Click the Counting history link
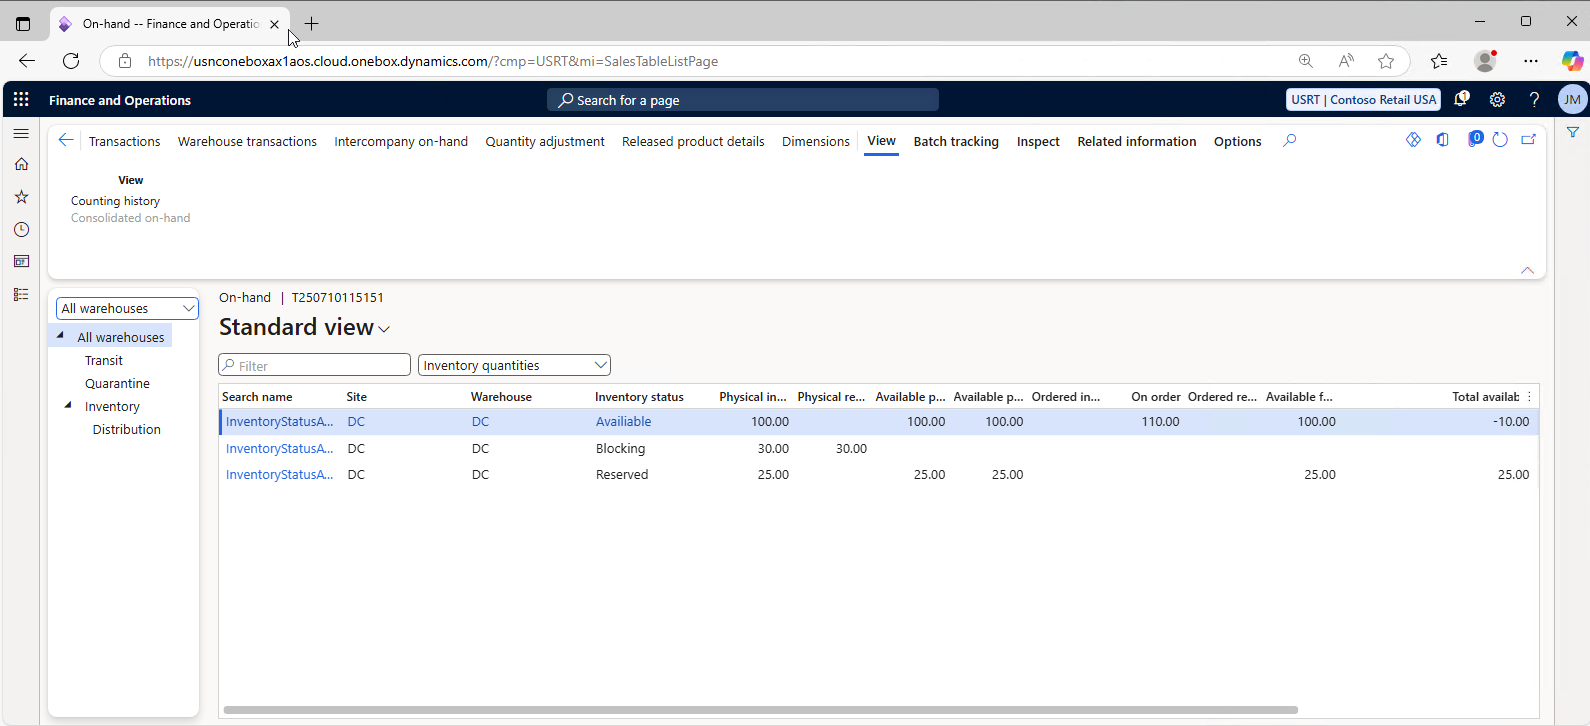The image size is (1590, 726). [x=115, y=201]
